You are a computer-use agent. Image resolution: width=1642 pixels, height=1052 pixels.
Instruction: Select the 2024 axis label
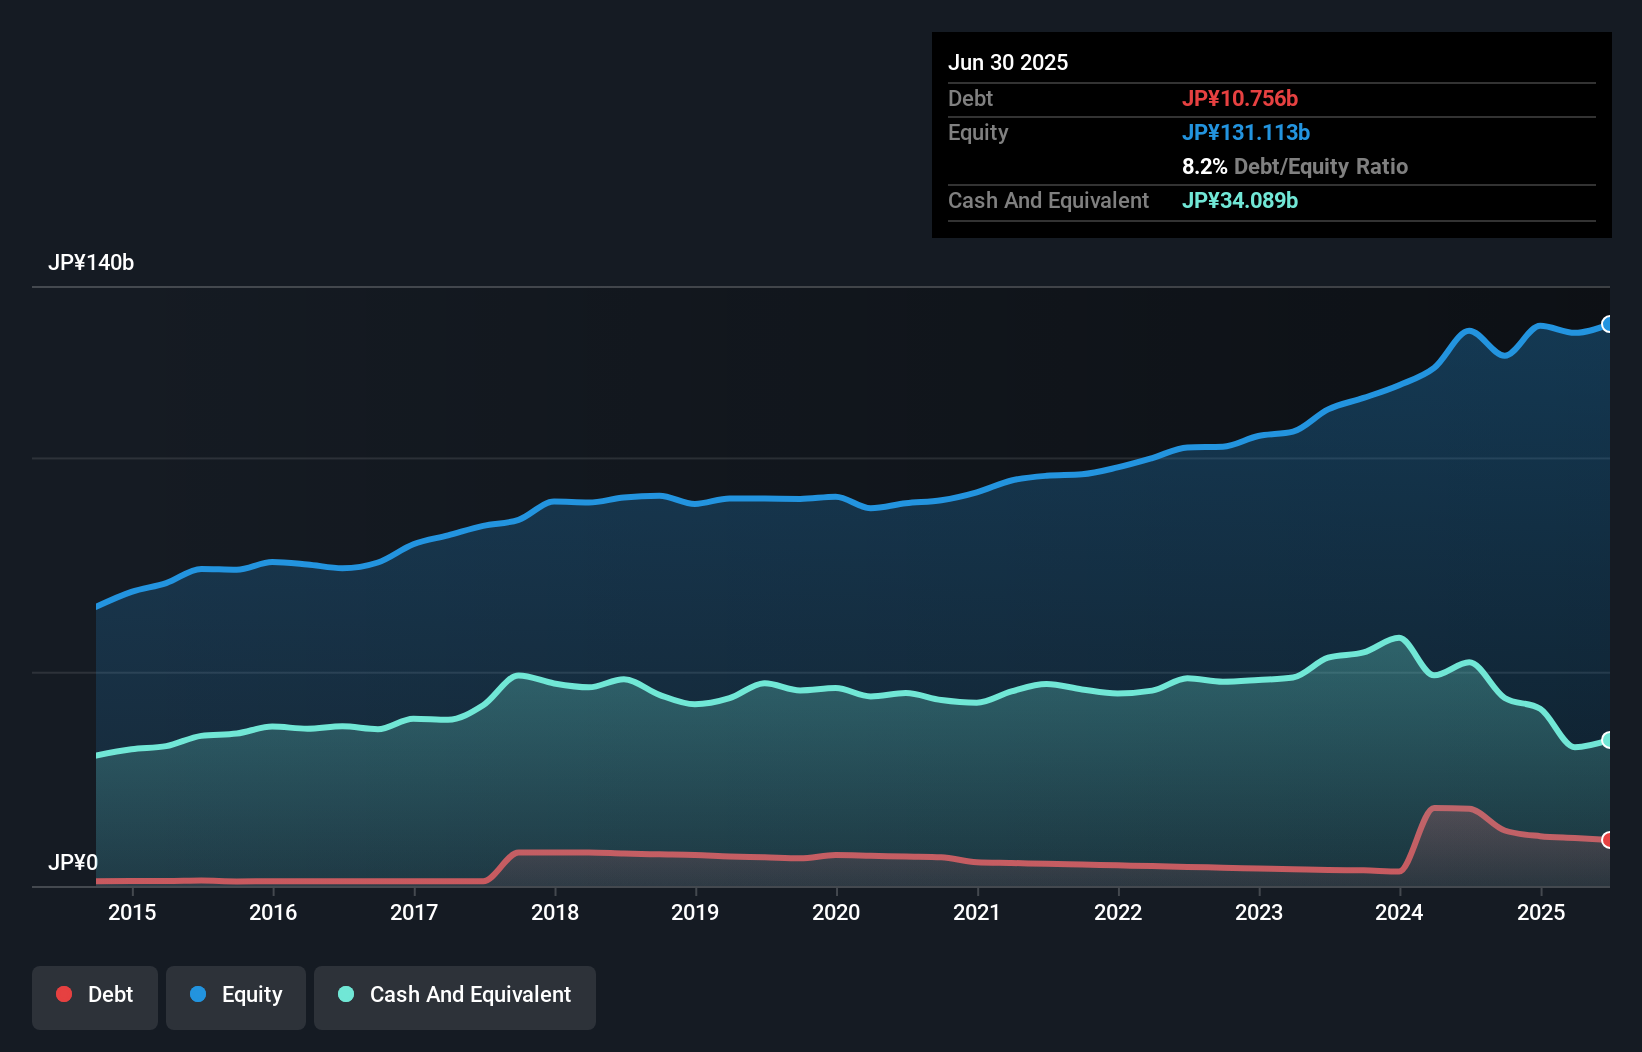[x=1400, y=912]
